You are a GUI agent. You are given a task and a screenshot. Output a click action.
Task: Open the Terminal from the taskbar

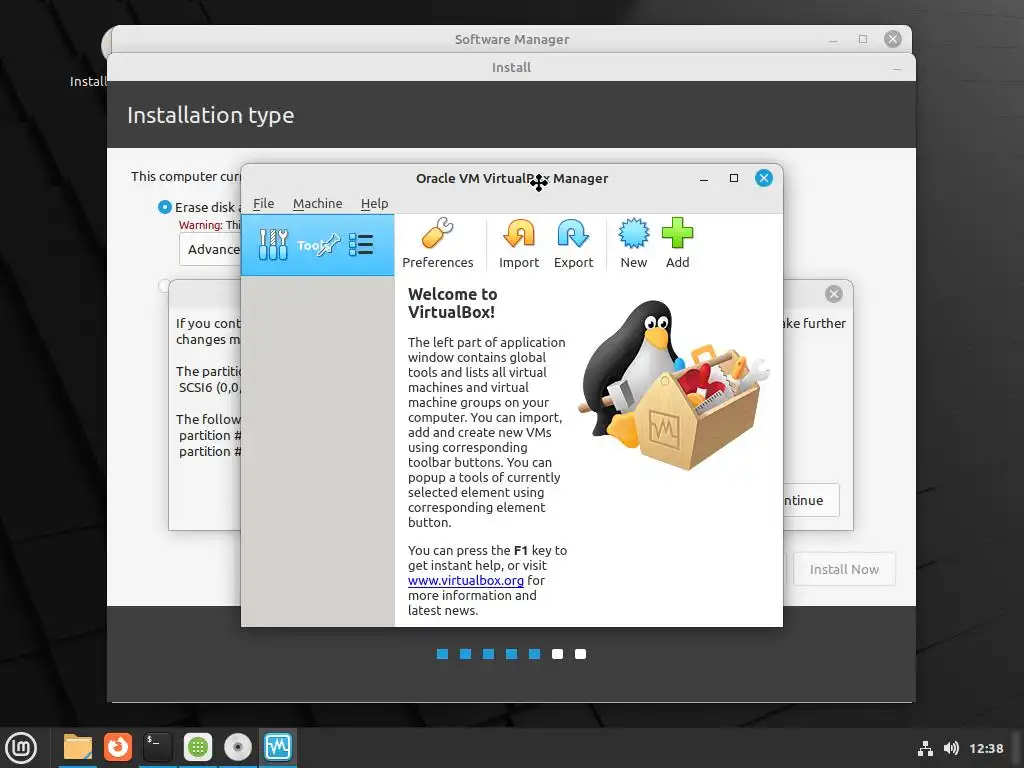coord(157,747)
